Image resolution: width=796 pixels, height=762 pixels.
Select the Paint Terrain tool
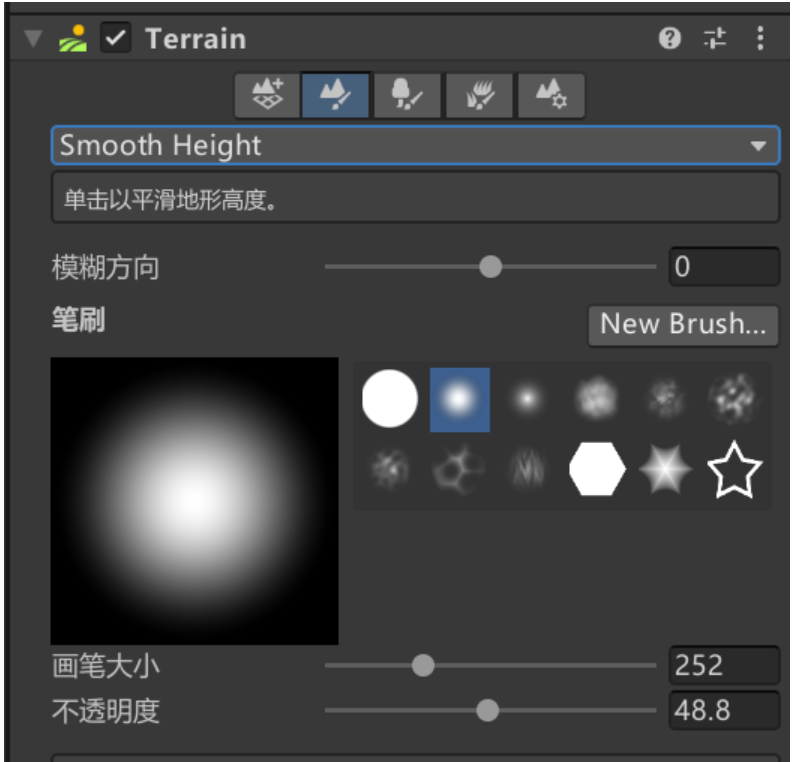coord(336,95)
